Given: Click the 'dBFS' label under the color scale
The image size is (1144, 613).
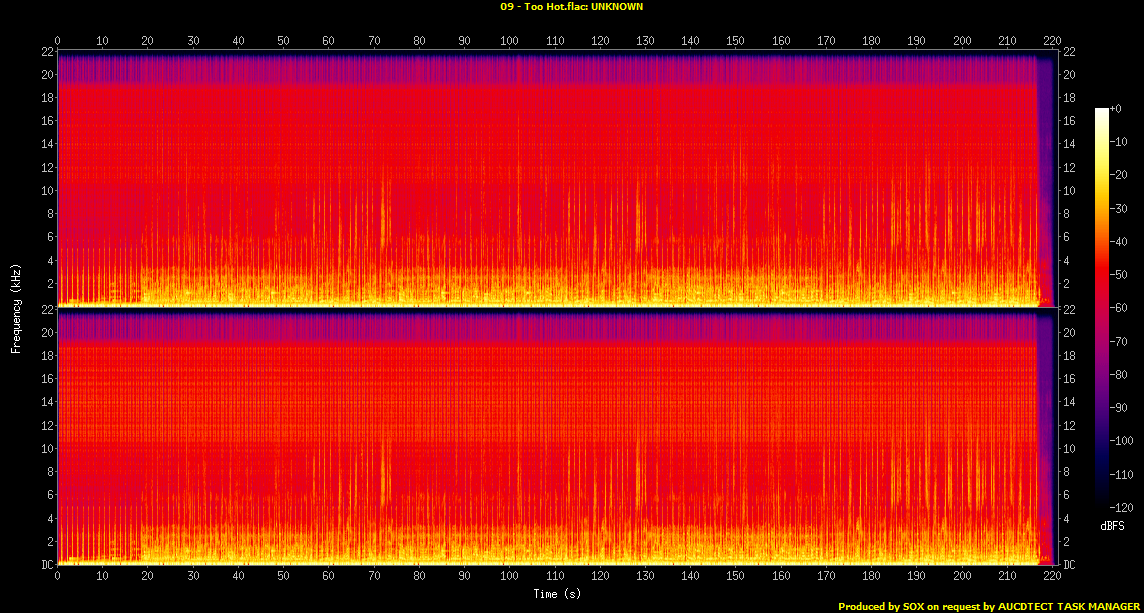Looking at the screenshot, I should tap(1113, 526).
